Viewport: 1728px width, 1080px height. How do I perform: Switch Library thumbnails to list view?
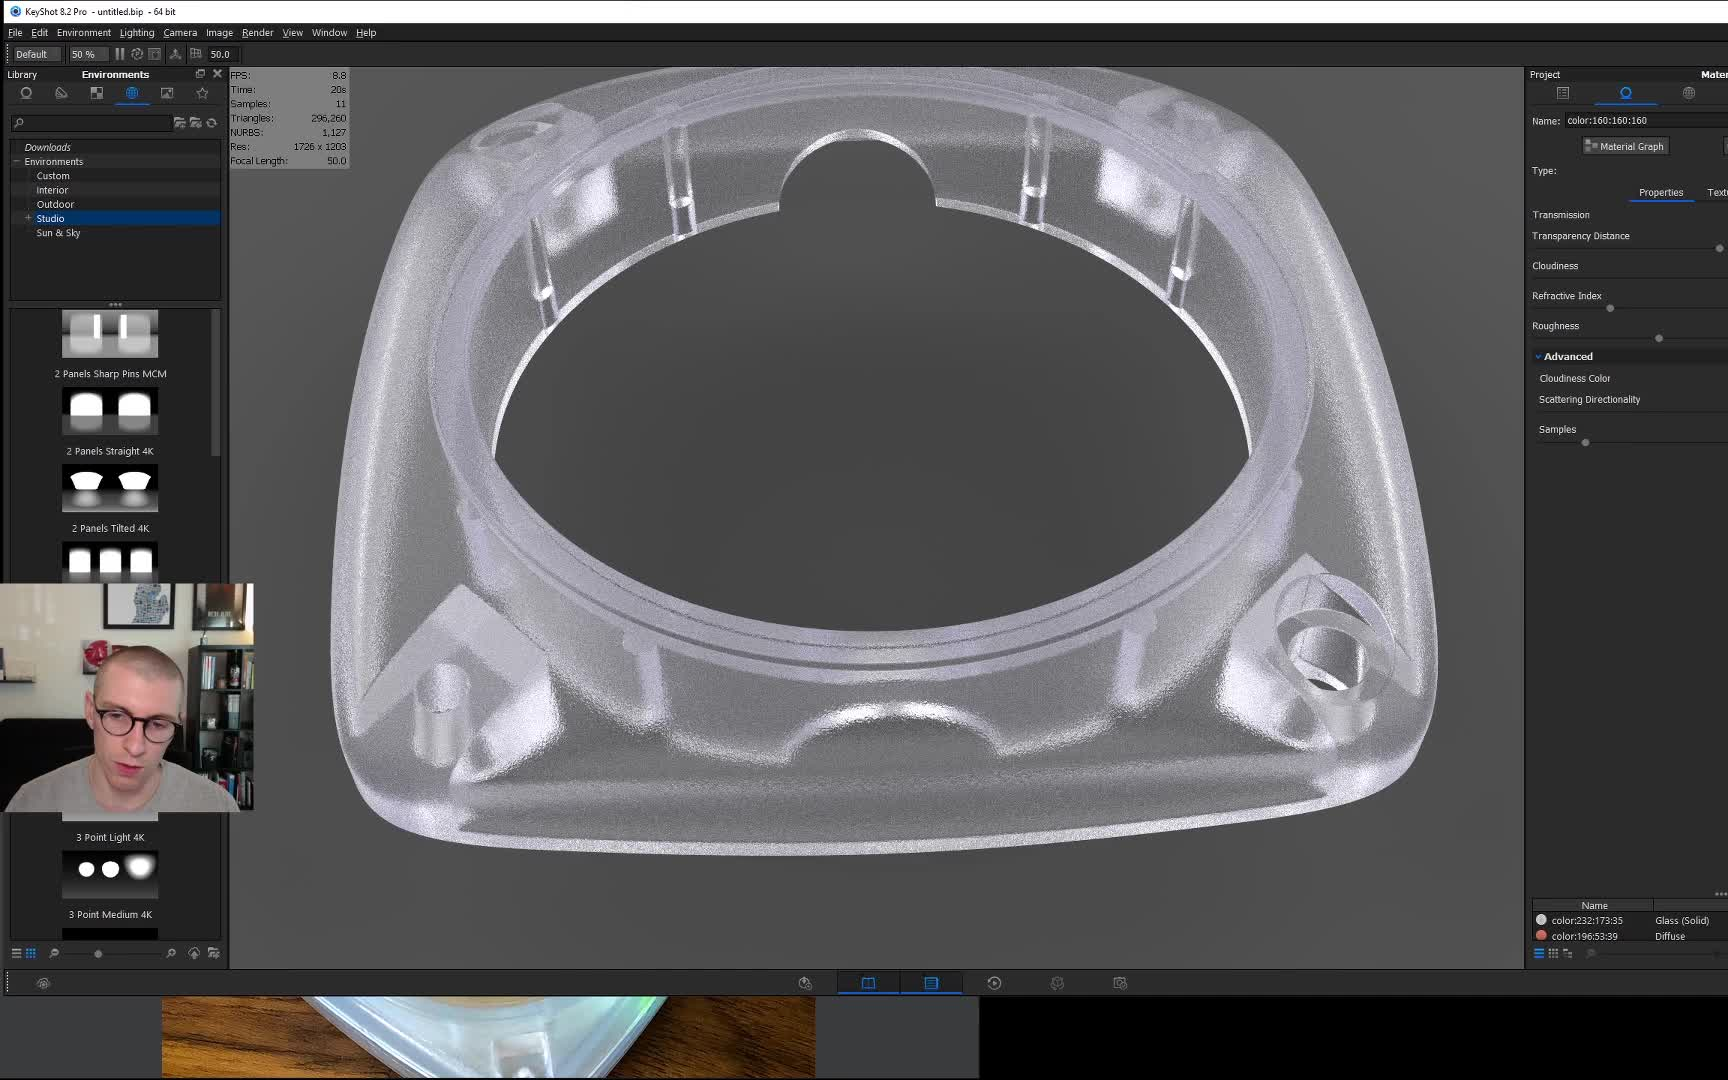[16, 952]
